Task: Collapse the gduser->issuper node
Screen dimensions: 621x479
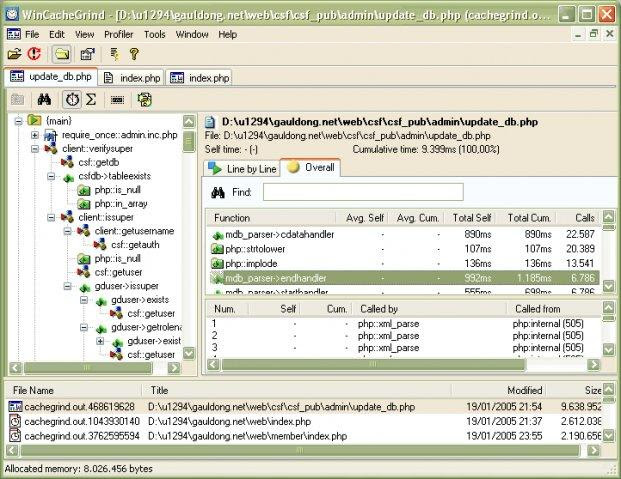Action: point(68,286)
